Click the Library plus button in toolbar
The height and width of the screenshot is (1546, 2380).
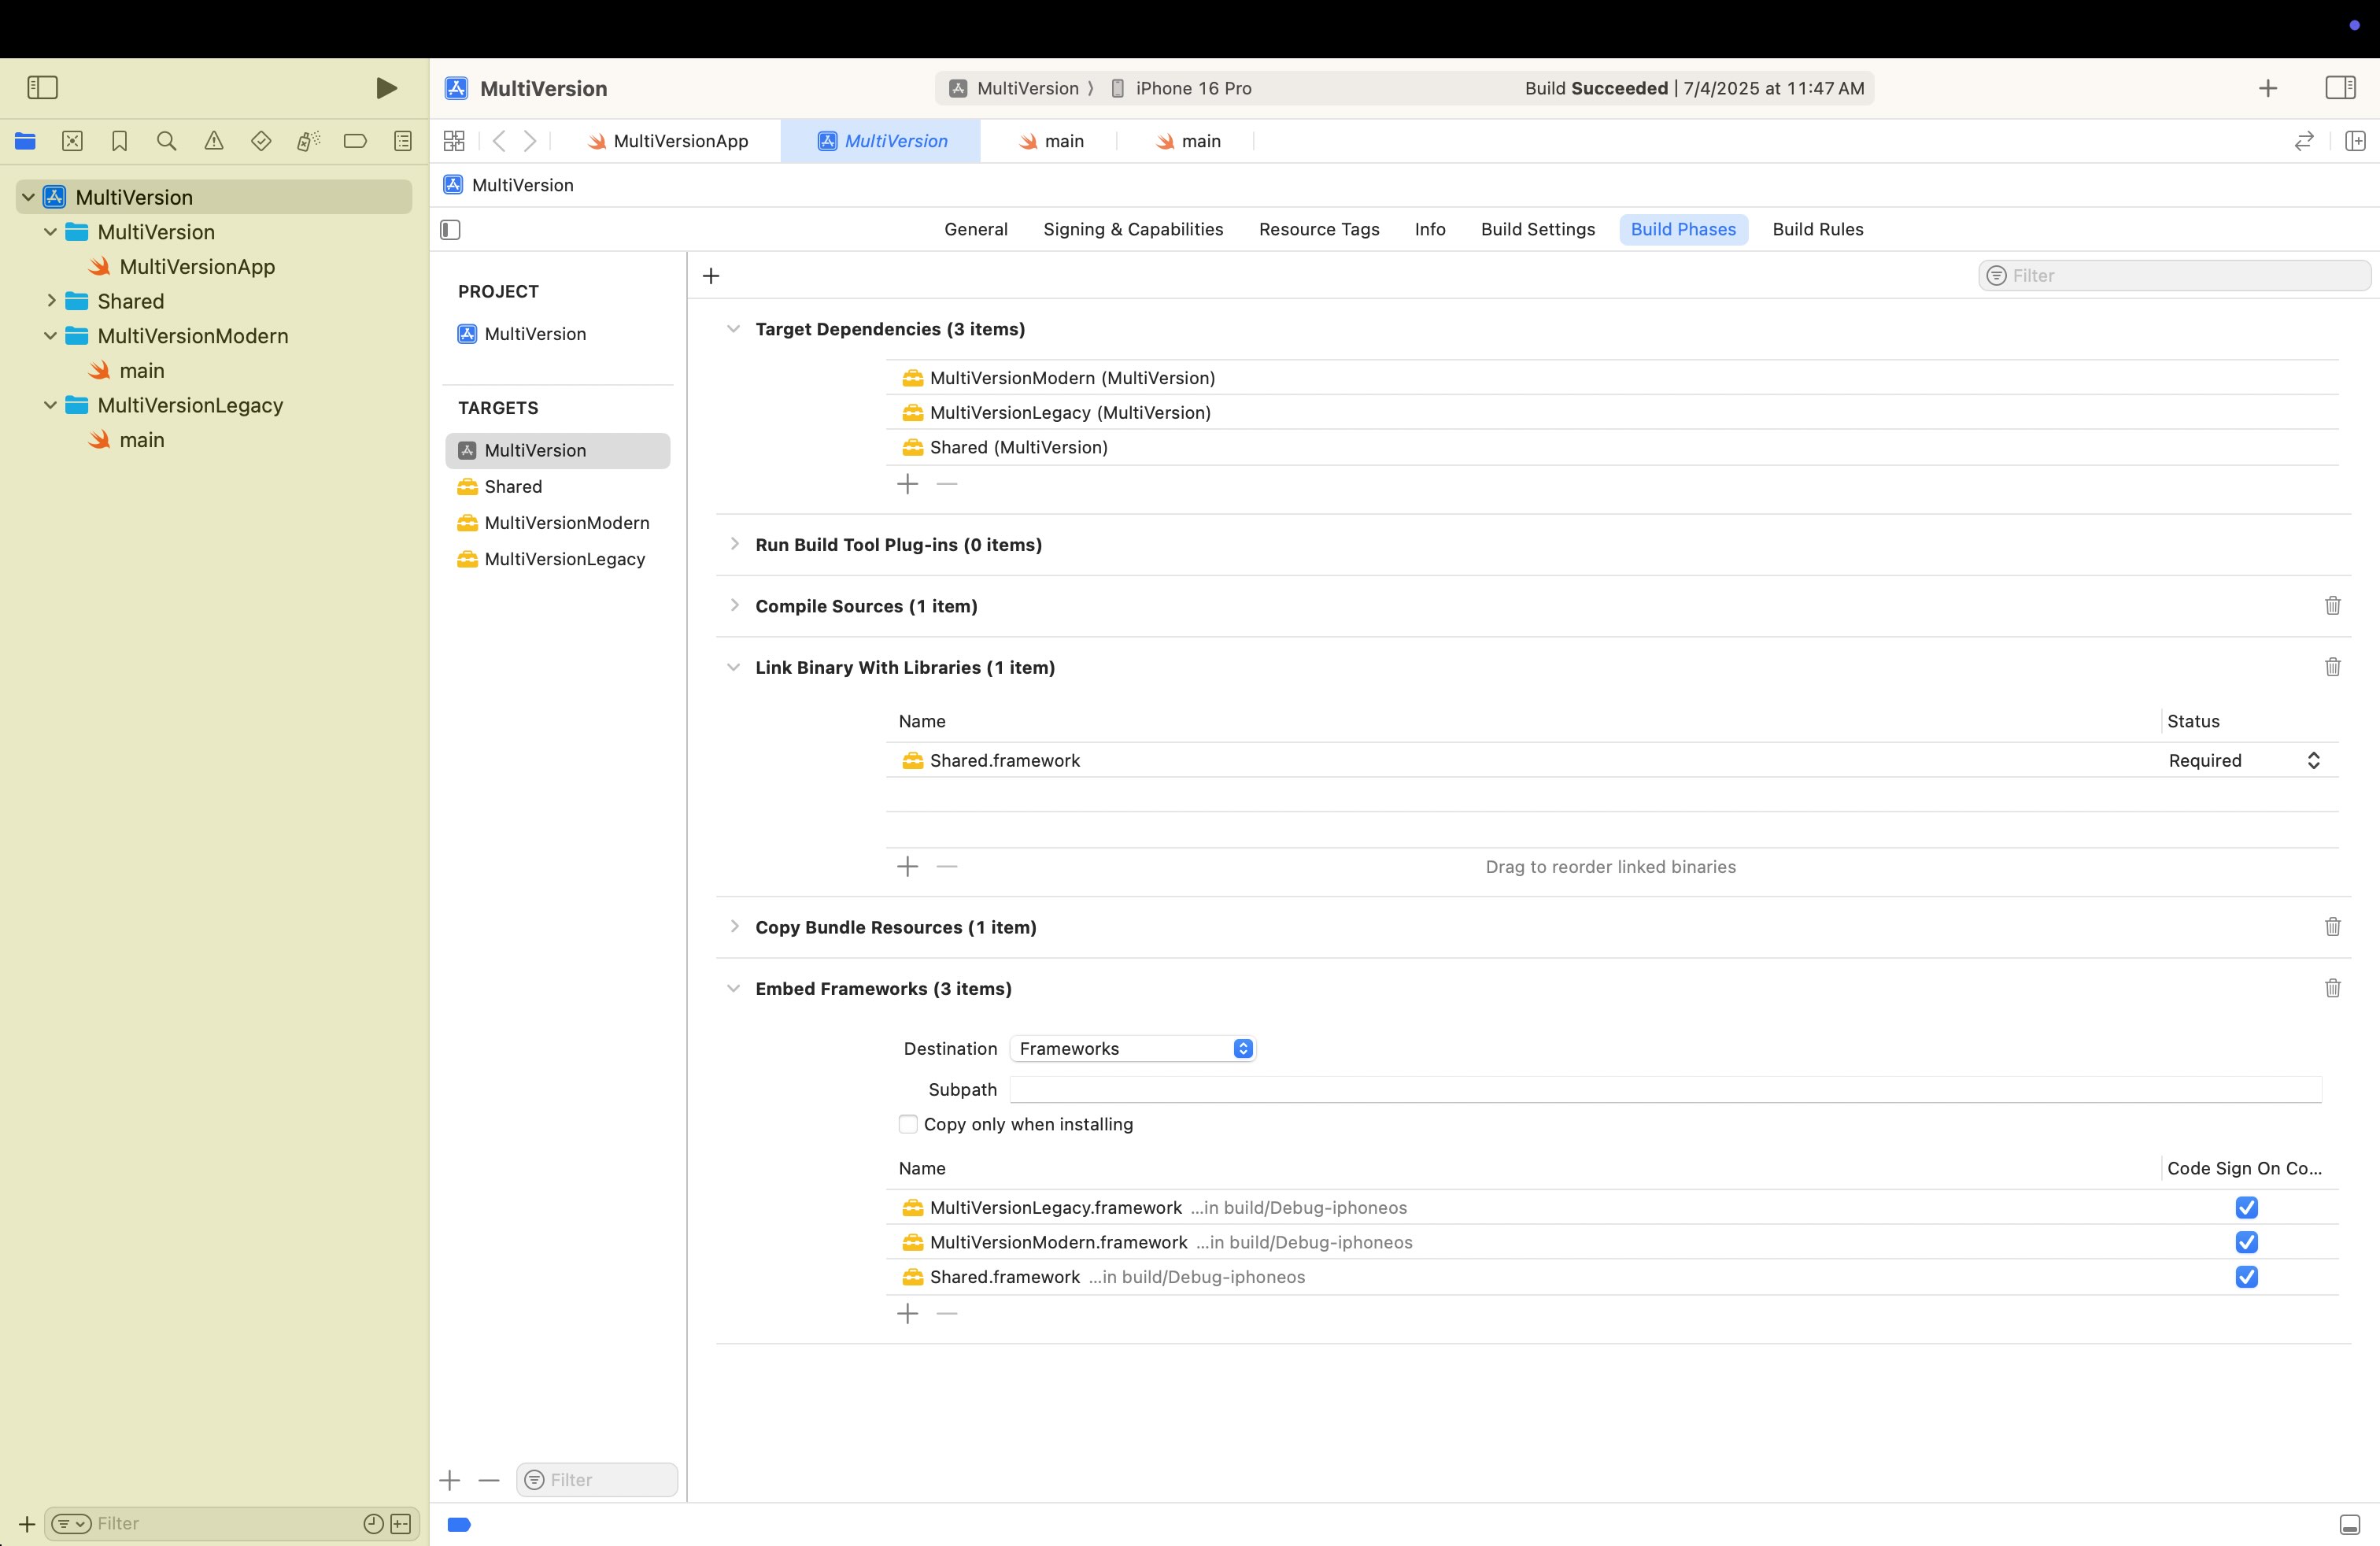coord(2268,88)
